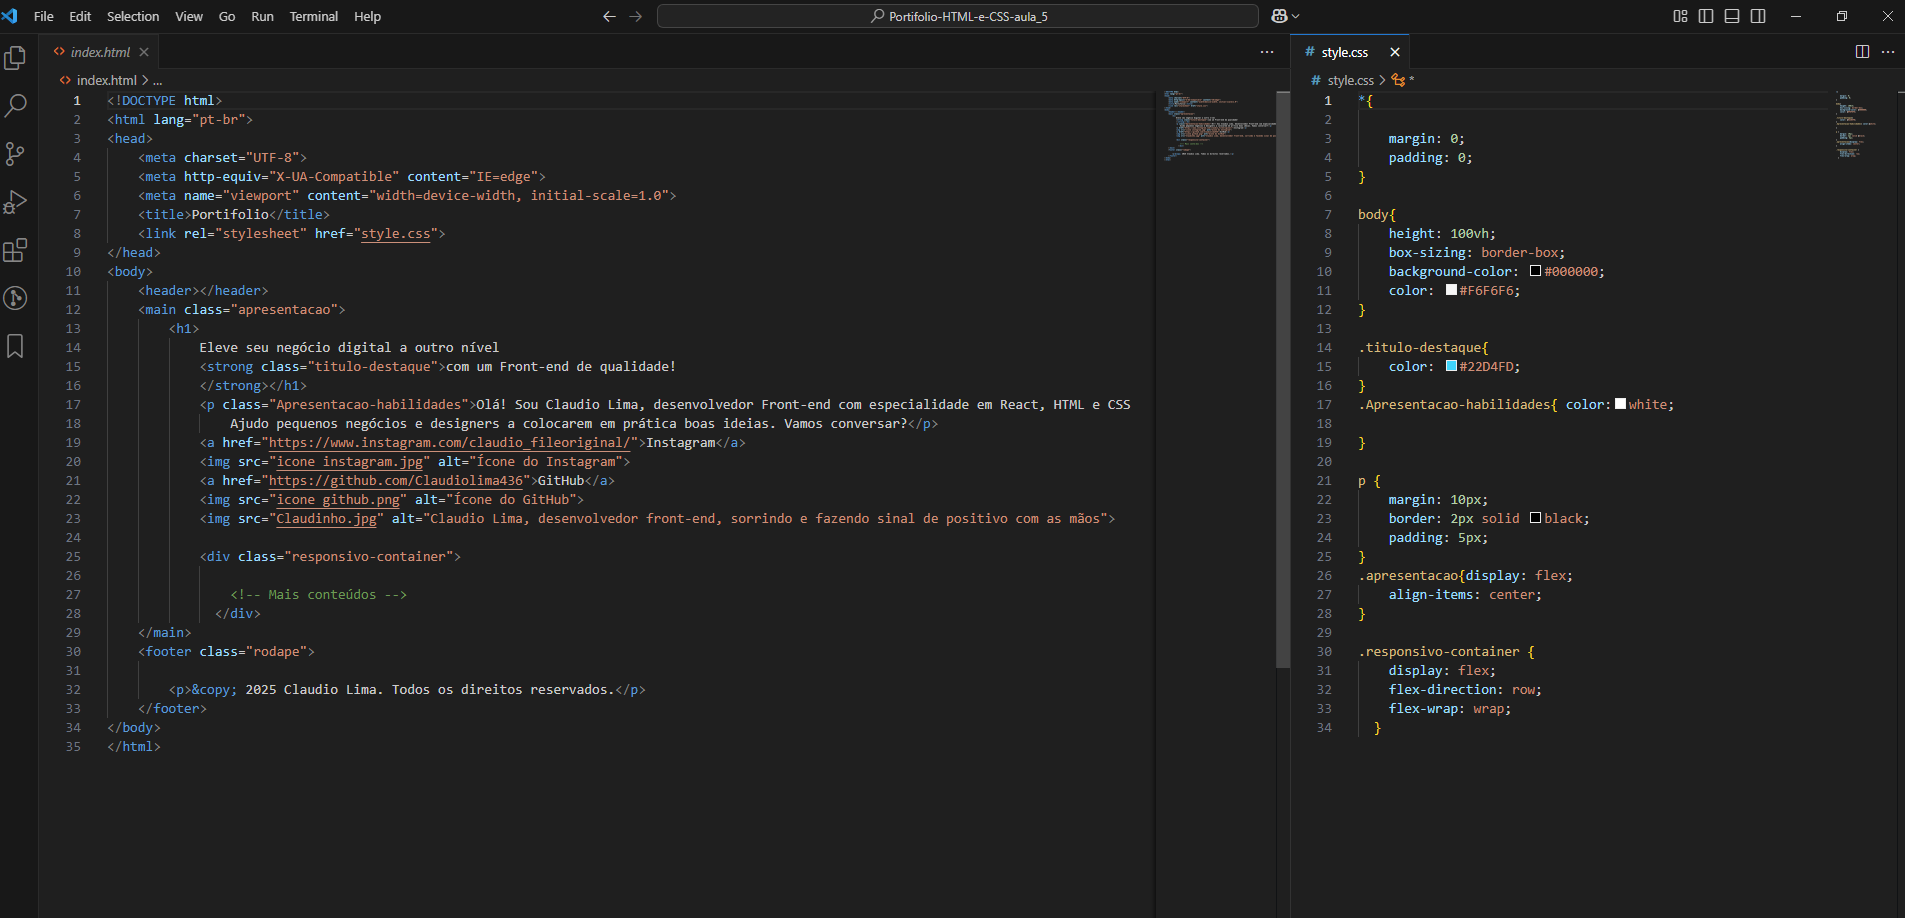1905x918 pixels.
Task: Switch to the index.html tab
Action: click(100, 52)
